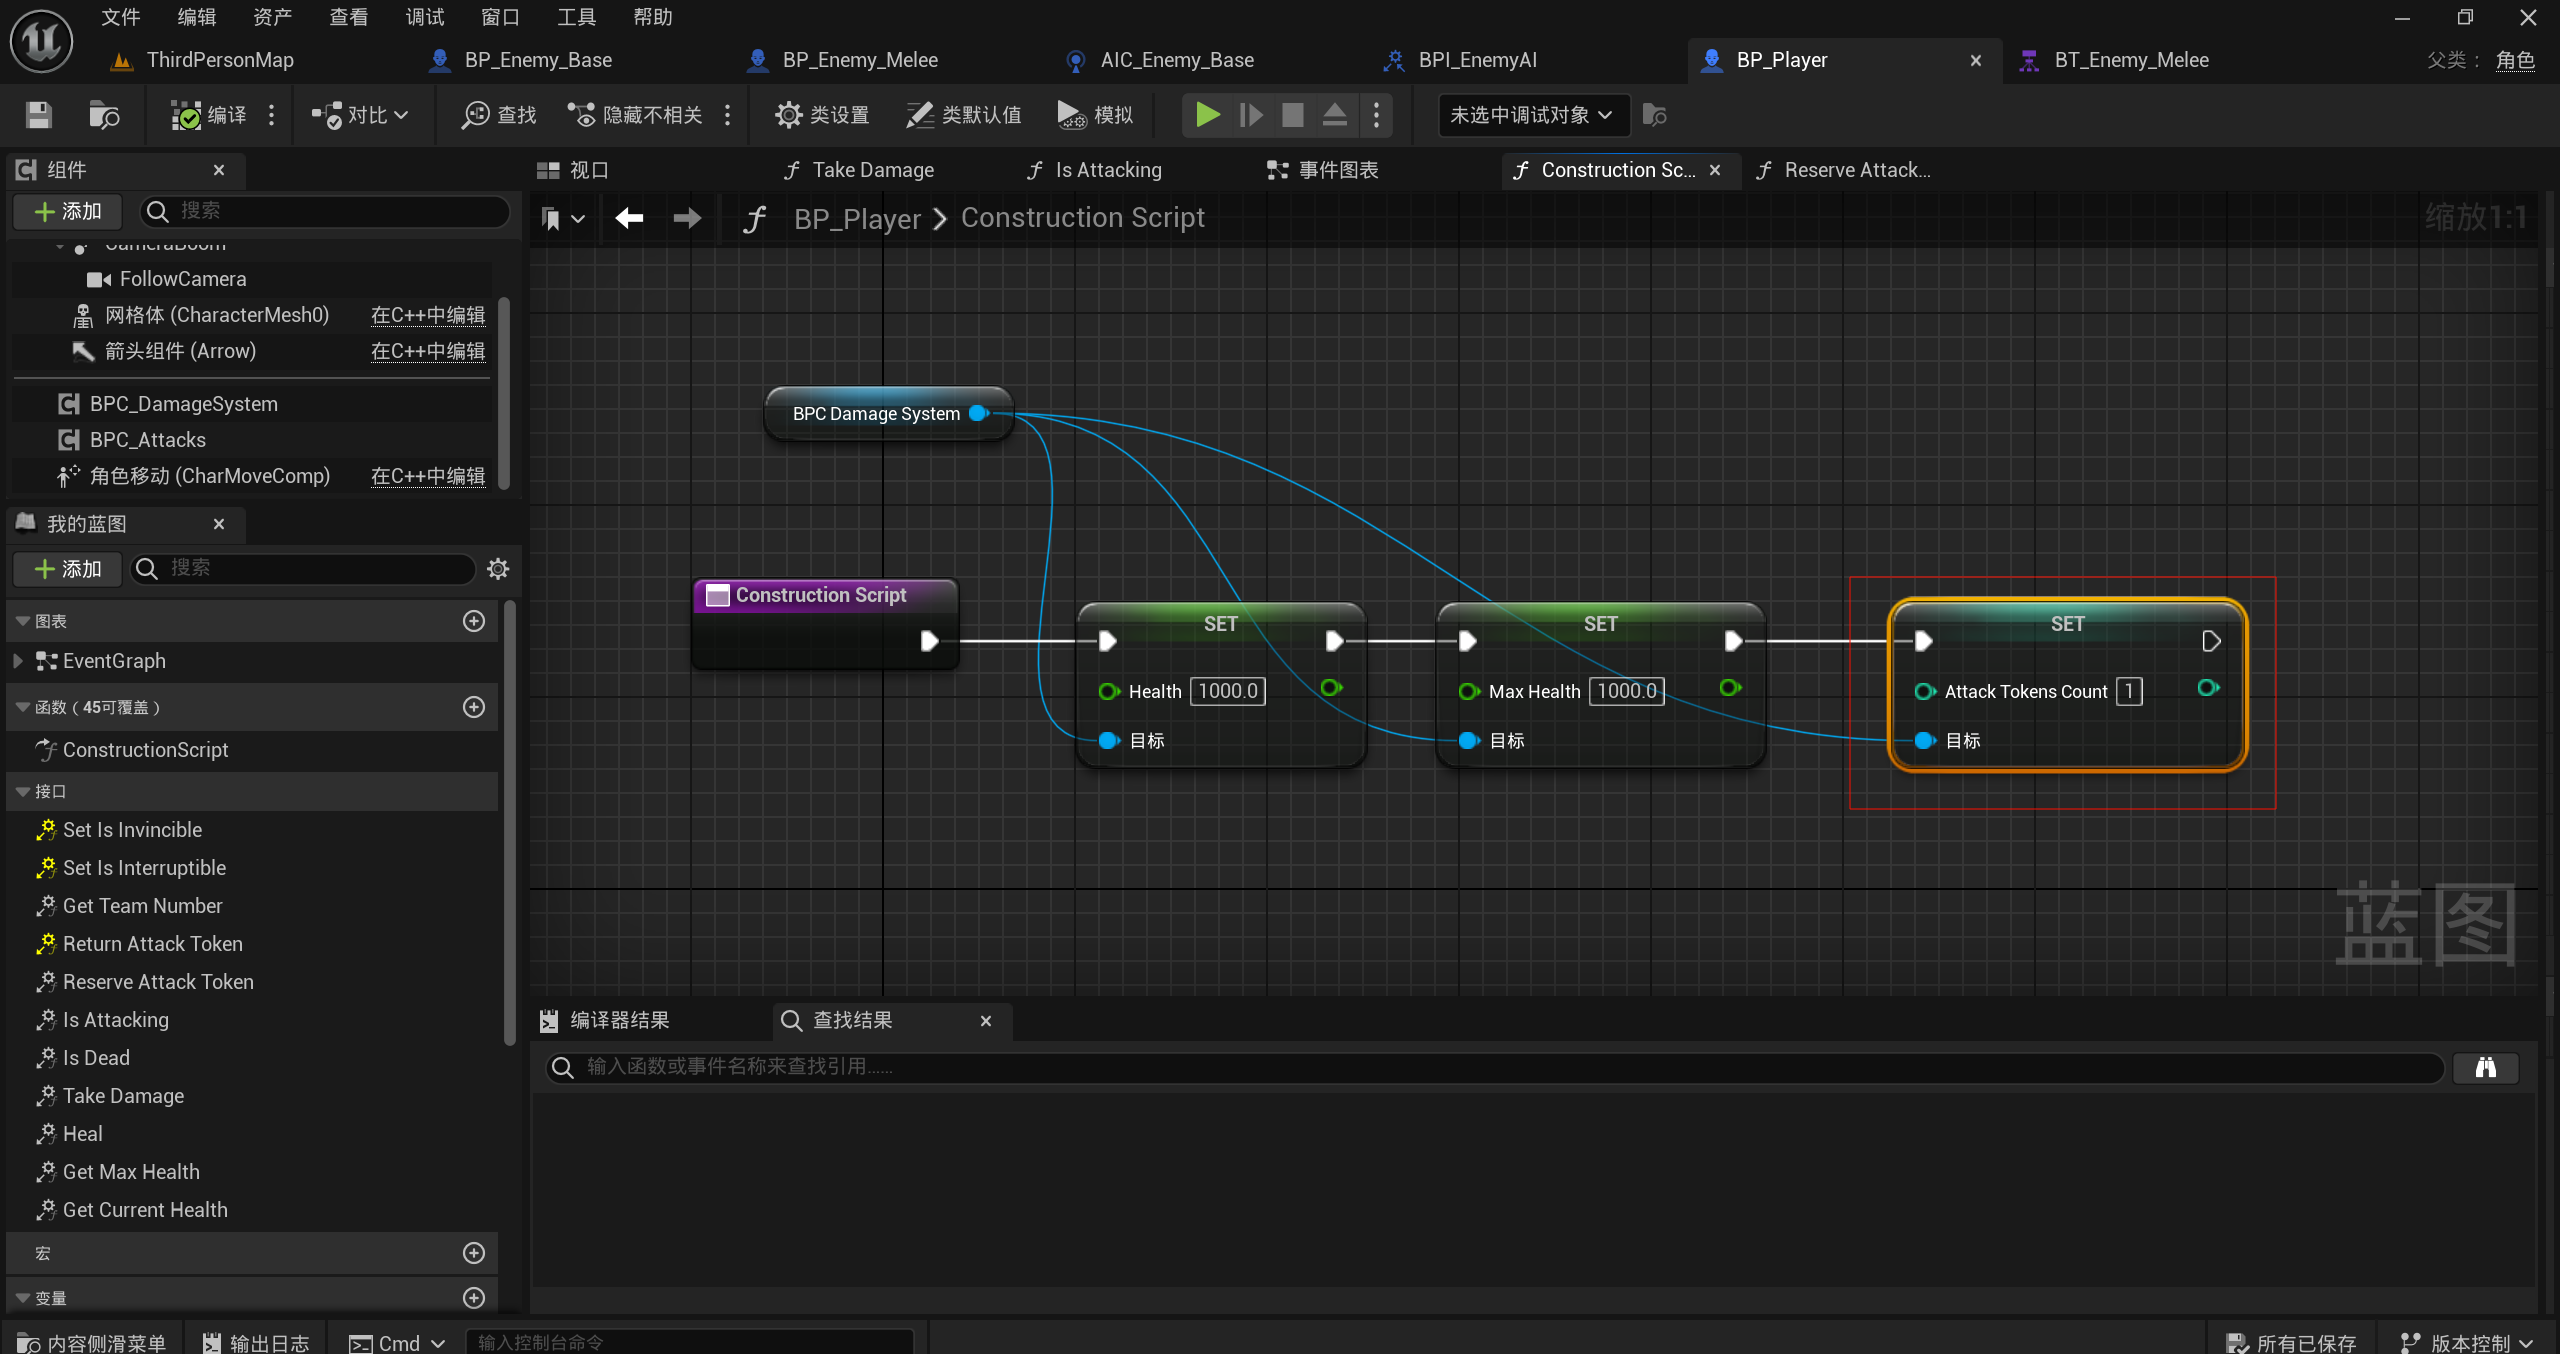Viewport: 2560px width, 1354px height.
Task: Click the Save blueprint icon
Action: coord(38,115)
